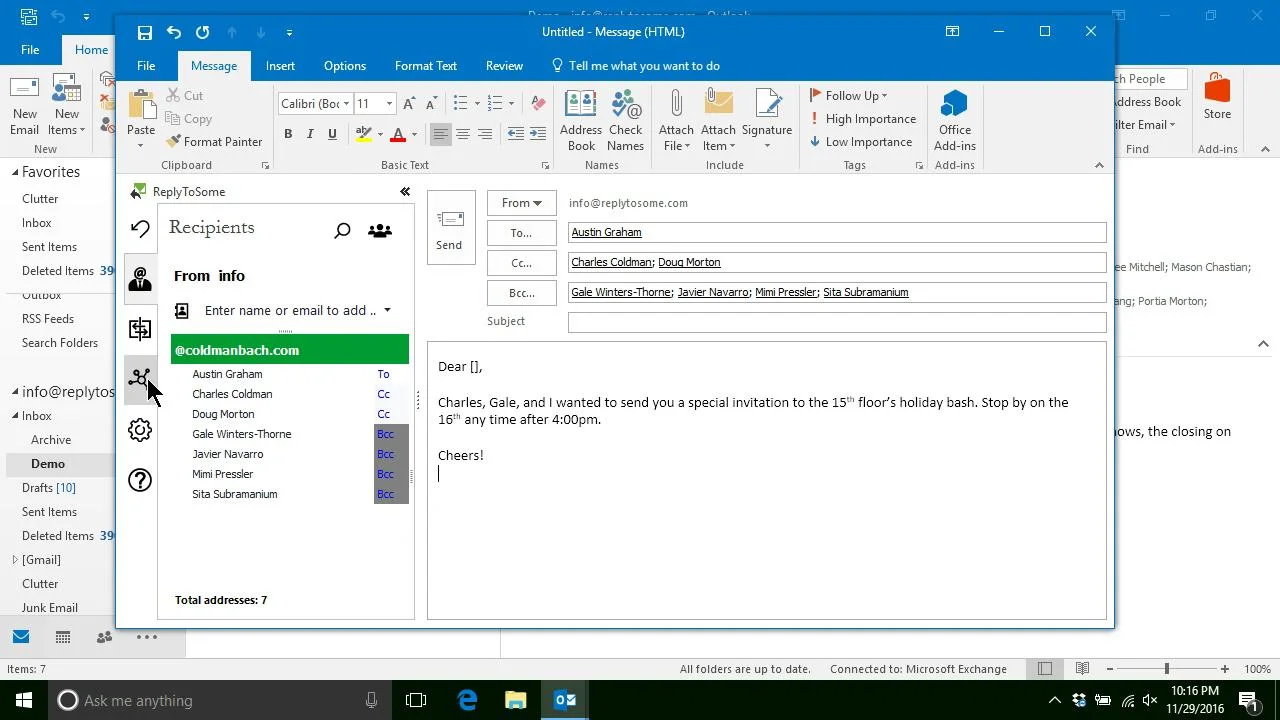Viewport: 1280px width, 720px height.
Task: Open the bullets list dropdown arrow
Action: pos(477,104)
